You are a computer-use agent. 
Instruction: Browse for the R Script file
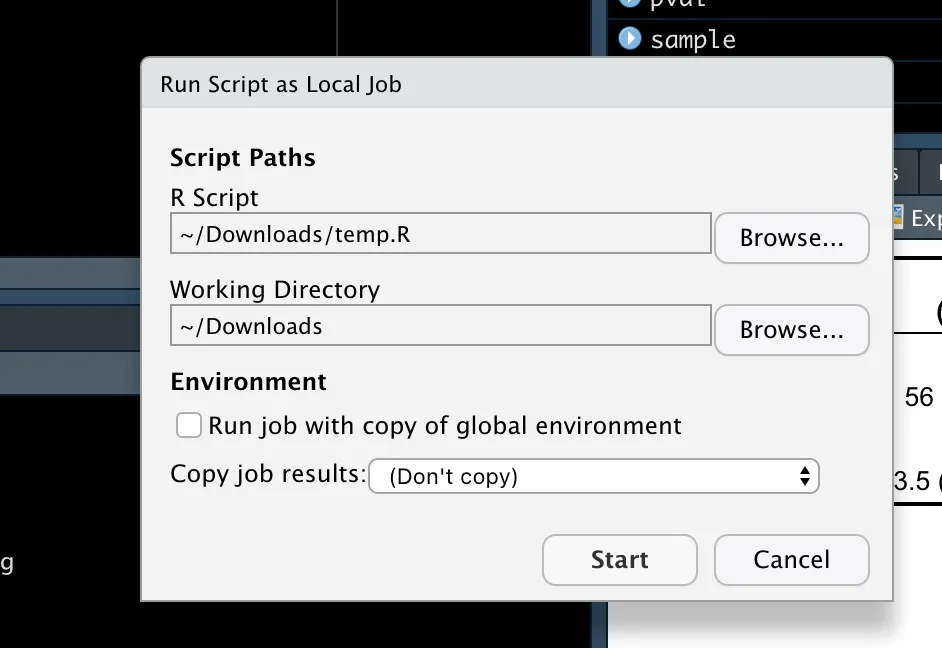pos(791,238)
